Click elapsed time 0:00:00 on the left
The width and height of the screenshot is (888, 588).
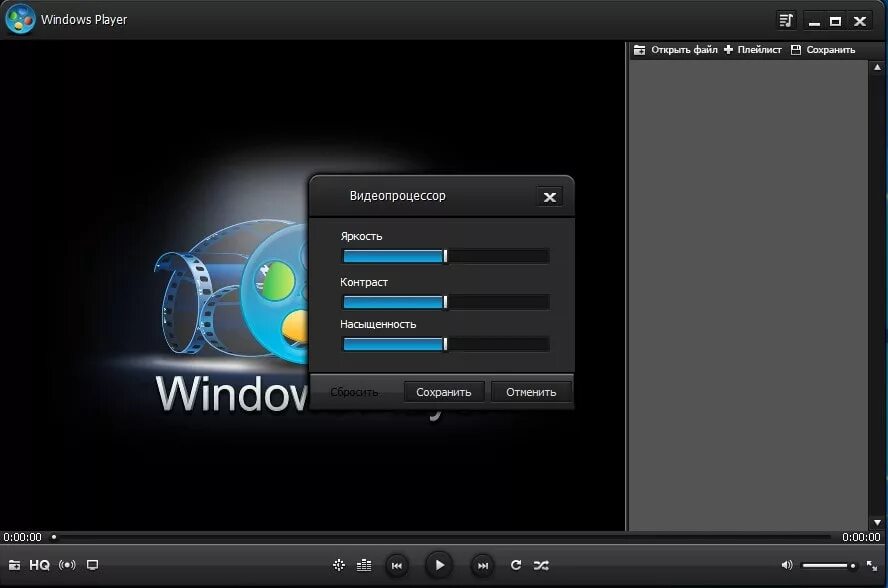[23, 537]
